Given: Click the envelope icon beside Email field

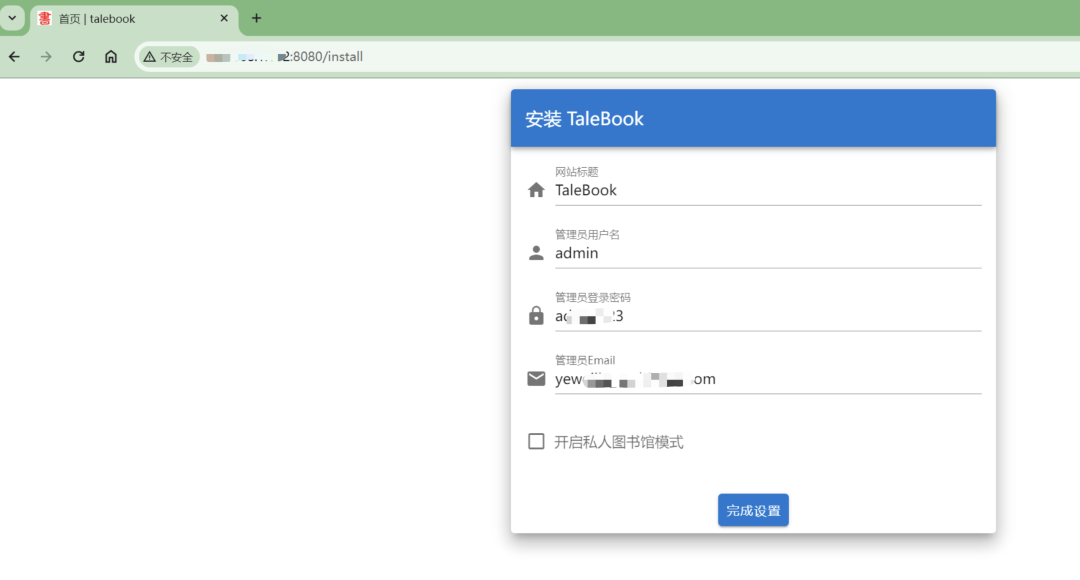Looking at the screenshot, I should tap(536, 379).
